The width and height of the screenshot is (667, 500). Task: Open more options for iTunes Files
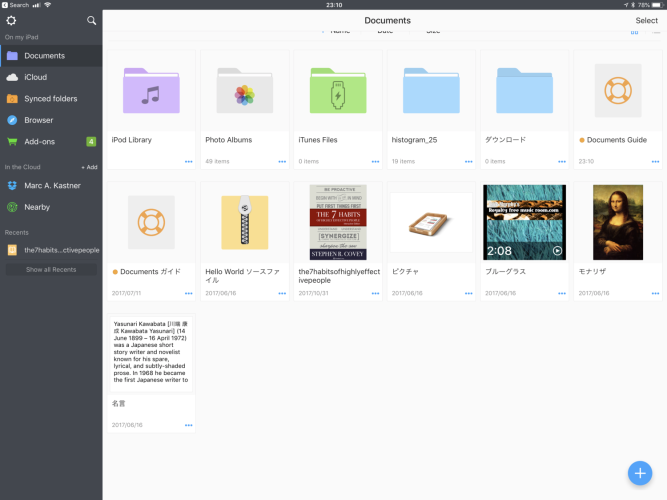pos(374,161)
